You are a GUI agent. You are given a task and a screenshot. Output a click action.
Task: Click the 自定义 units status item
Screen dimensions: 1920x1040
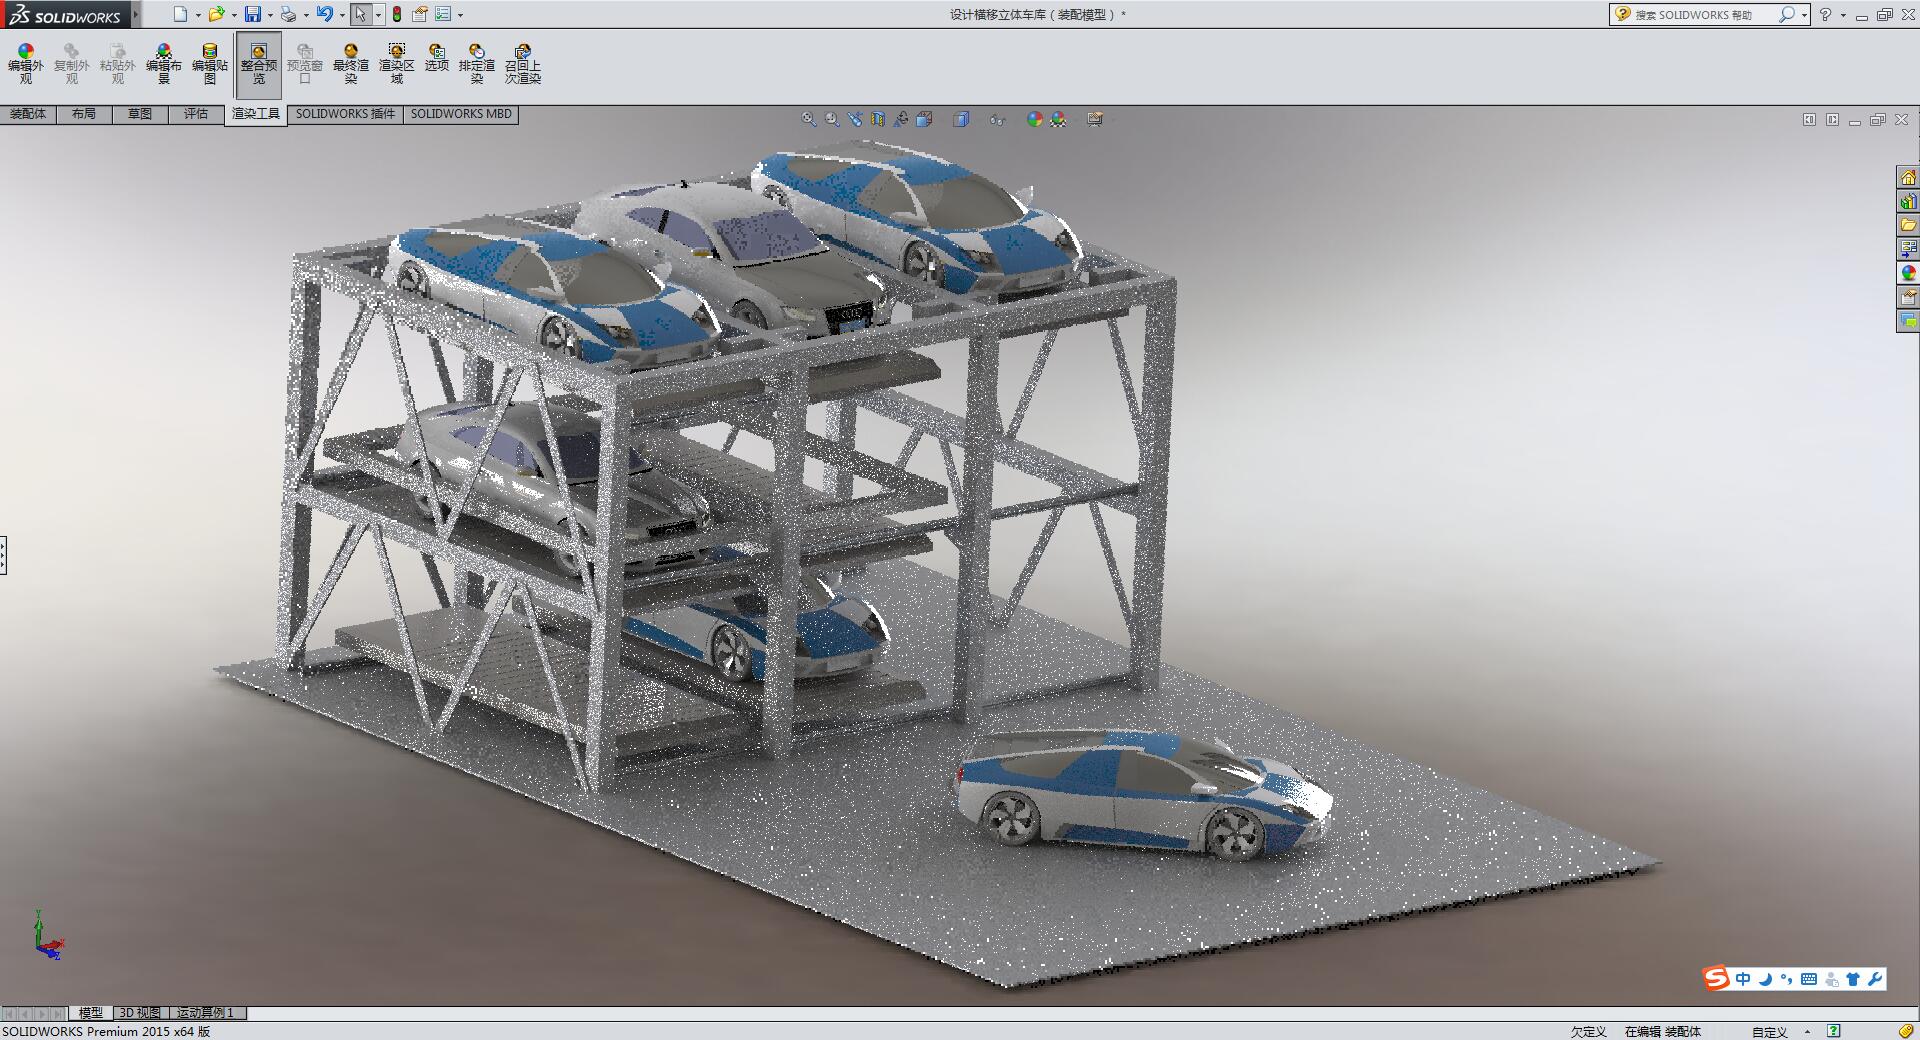point(1769,1032)
